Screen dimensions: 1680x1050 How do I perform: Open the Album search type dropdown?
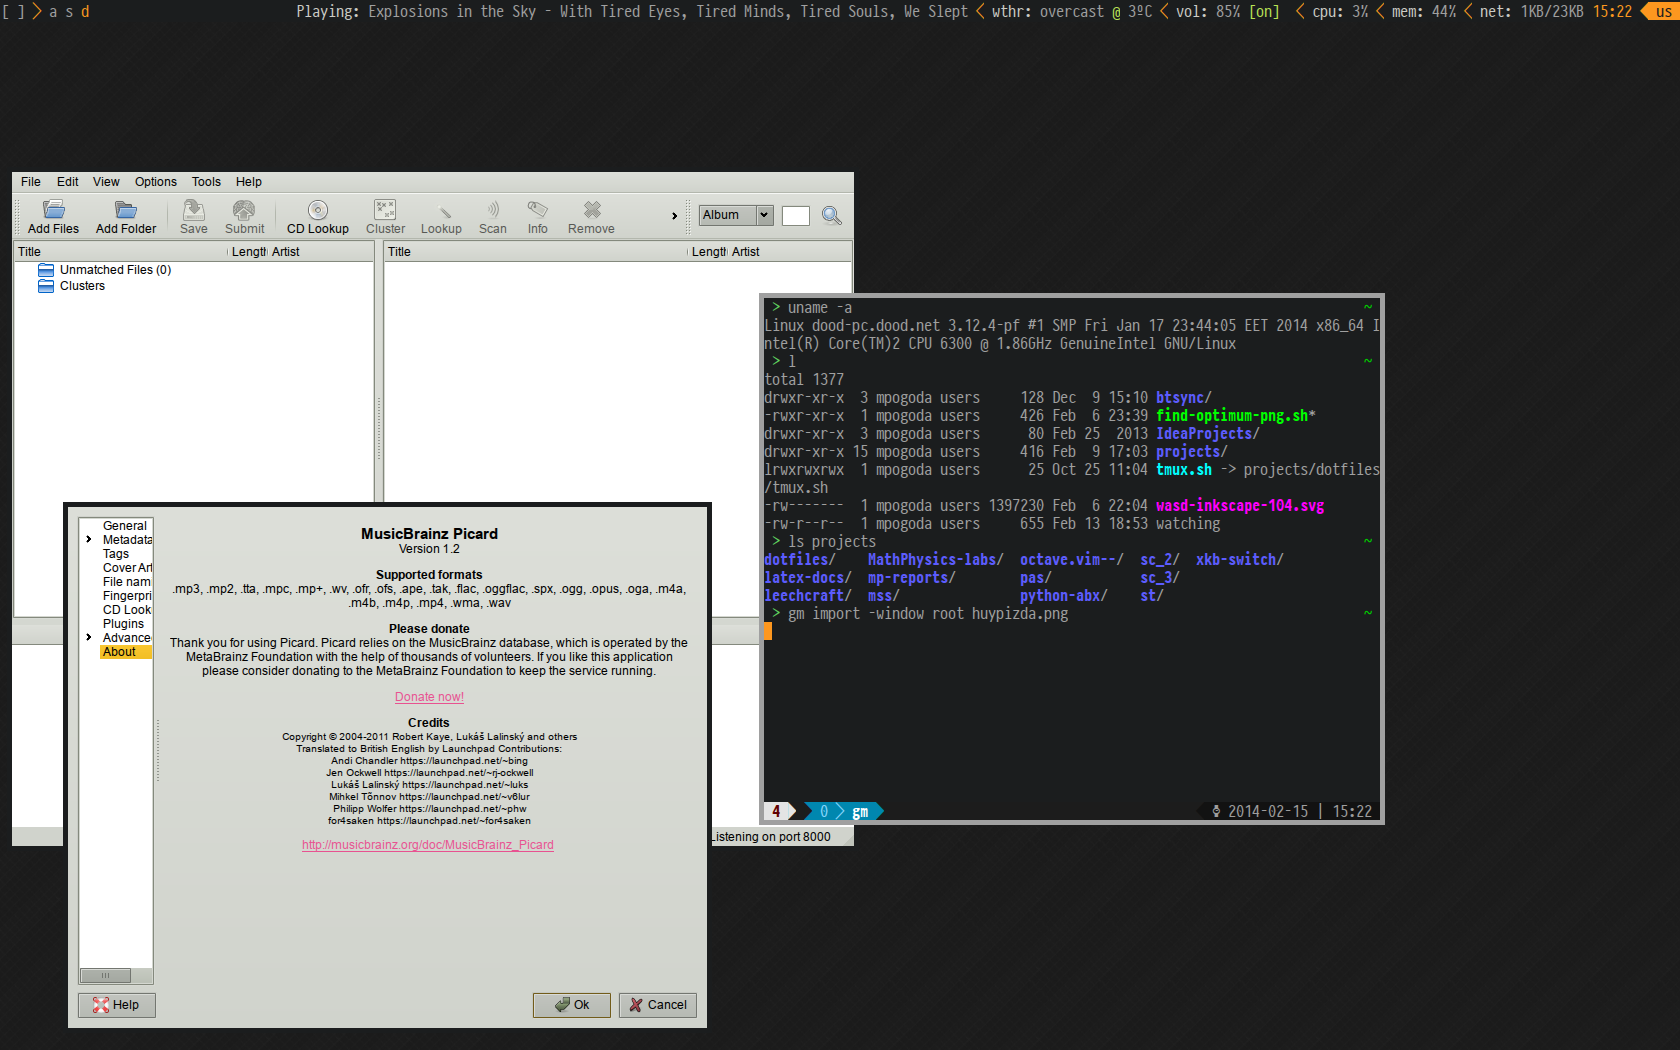click(x=736, y=215)
